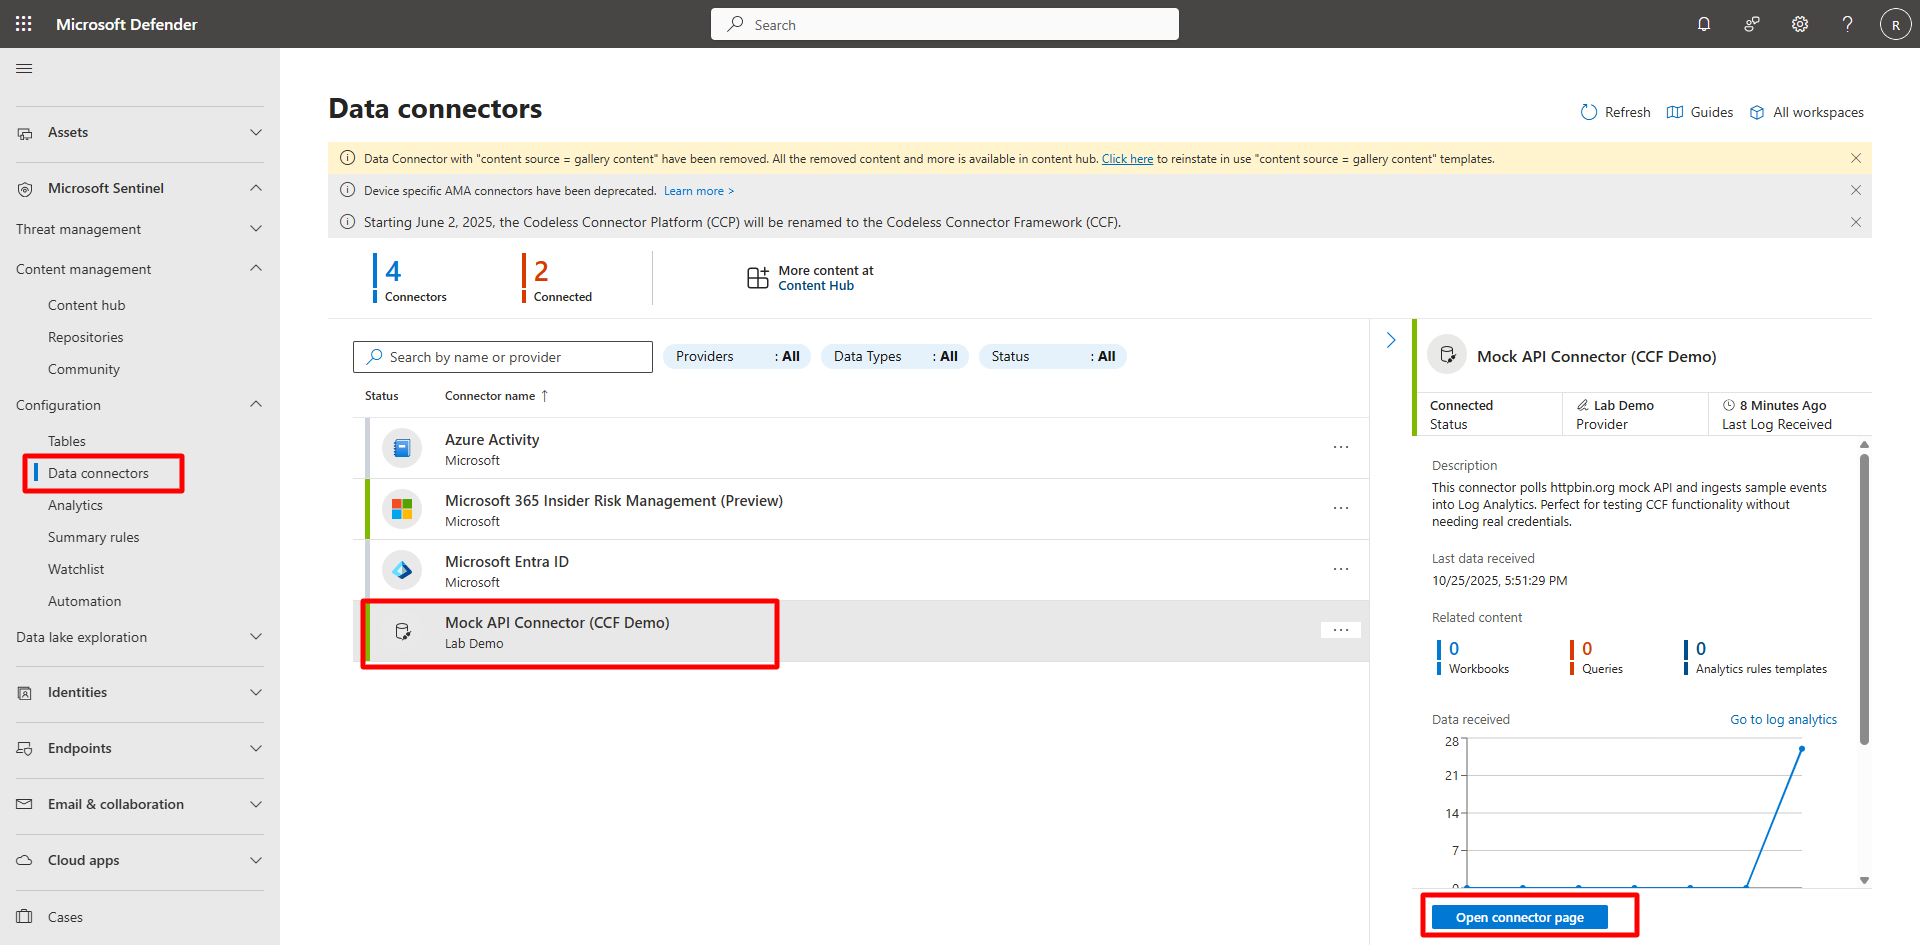Collapse the details pane with chevron
1920x945 pixels.
tap(1391, 340)
